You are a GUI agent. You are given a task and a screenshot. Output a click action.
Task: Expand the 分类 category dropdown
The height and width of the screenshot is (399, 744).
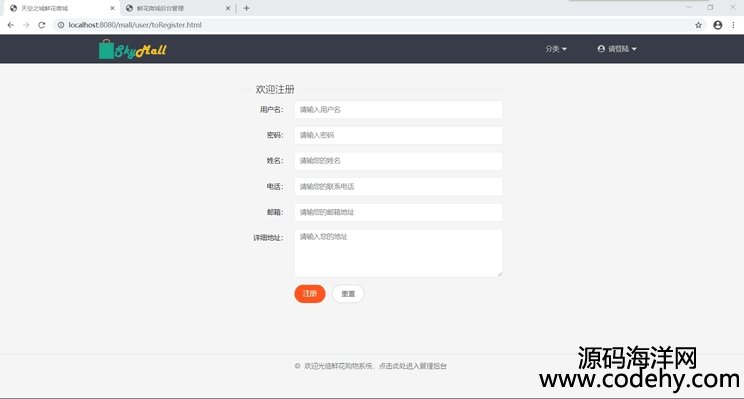pyautogui.click(x=556, y=49)
